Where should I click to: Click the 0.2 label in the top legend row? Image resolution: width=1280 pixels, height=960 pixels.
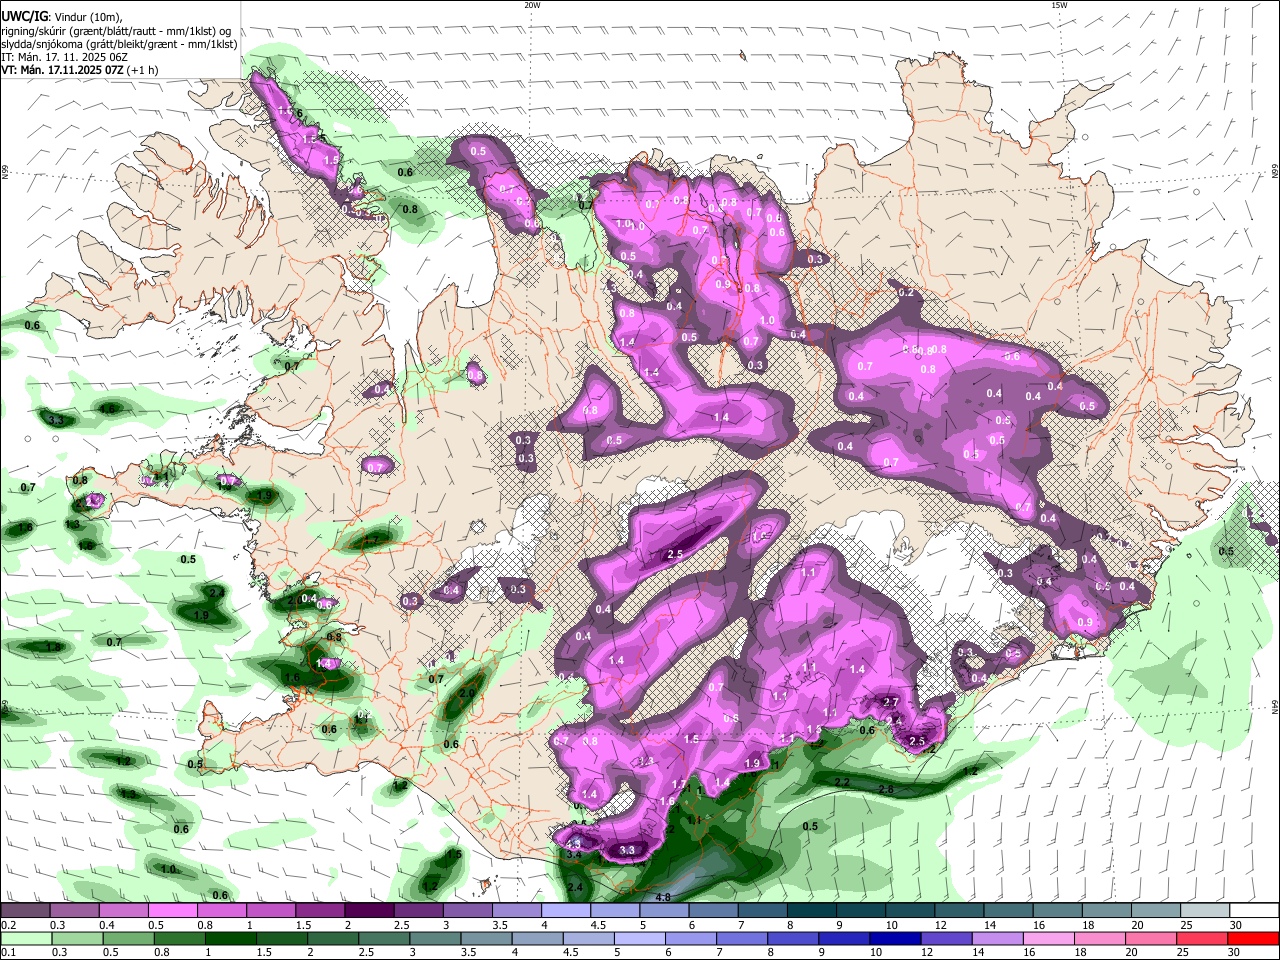point(8,925)
